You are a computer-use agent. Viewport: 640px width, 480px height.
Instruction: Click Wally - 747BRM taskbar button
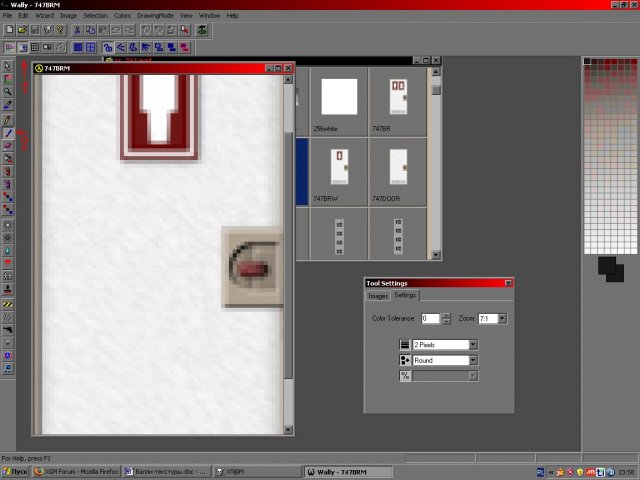(349, 472)
